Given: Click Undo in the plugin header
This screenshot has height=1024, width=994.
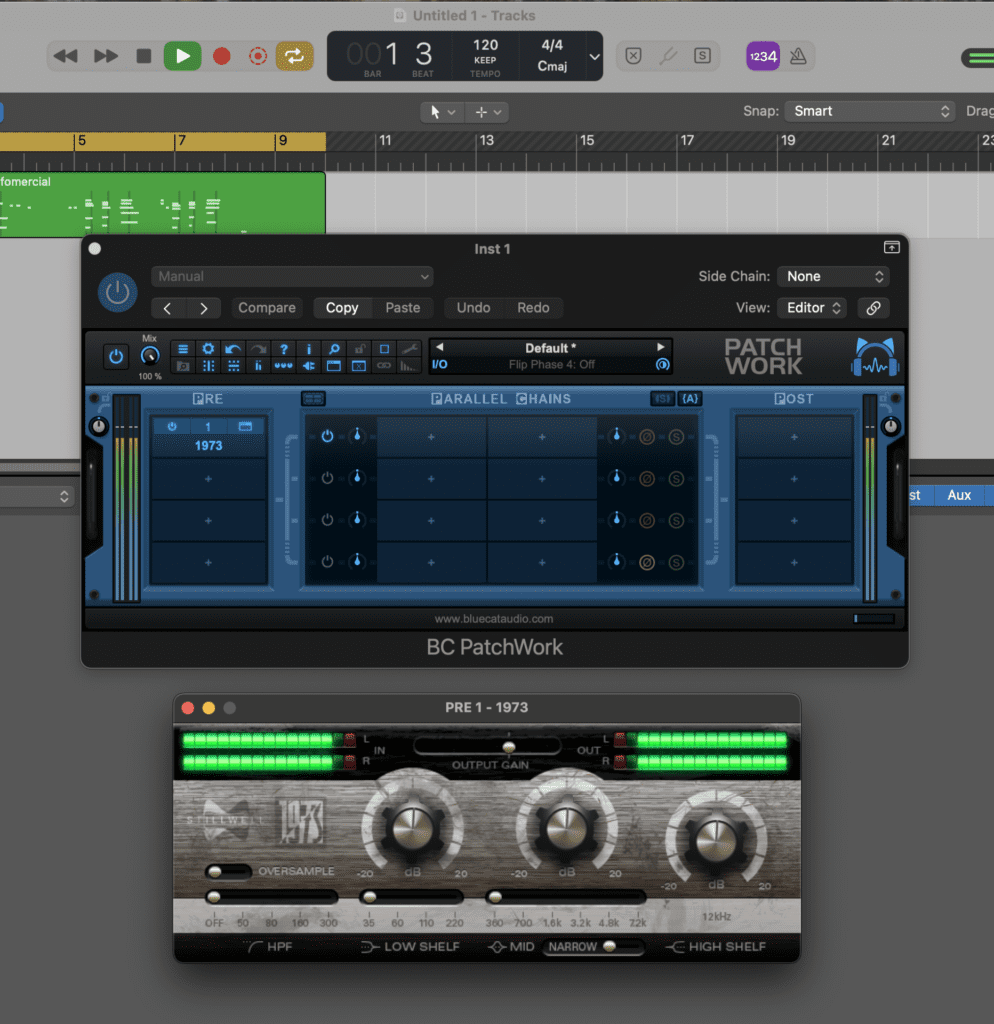Looking at the screenshot, I should point(473,308).
